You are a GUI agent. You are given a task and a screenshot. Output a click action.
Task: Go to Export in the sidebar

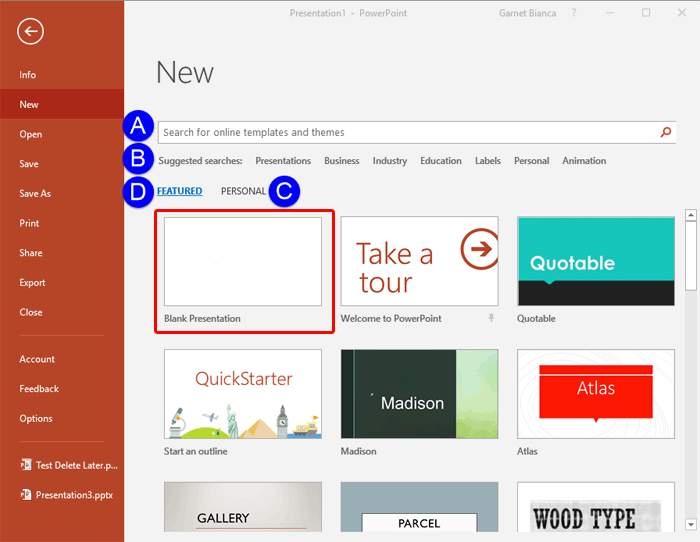coord(31,283)
